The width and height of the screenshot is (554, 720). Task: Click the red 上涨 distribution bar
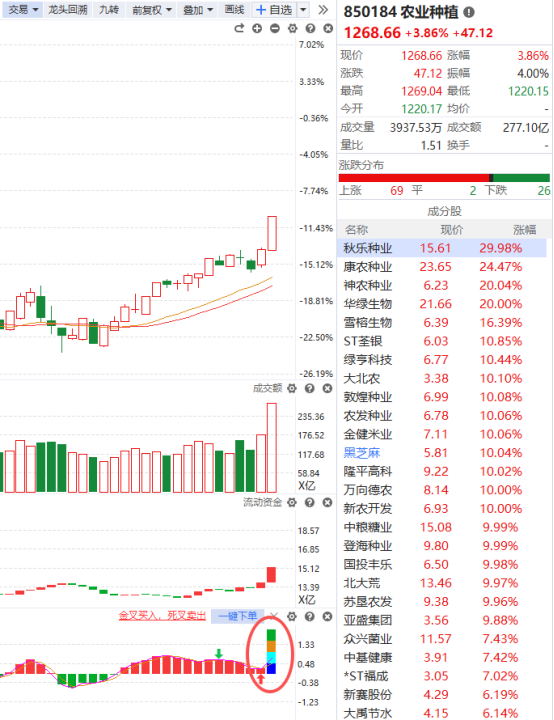click(414, 178)
